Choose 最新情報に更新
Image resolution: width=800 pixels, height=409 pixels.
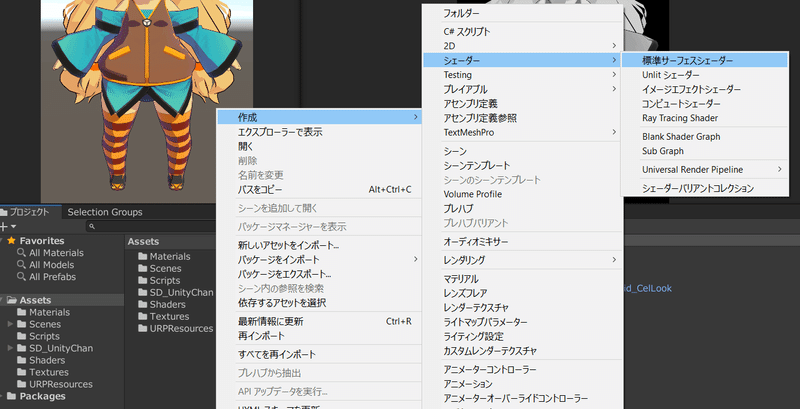pyautogui.click(x=319, y=322)
